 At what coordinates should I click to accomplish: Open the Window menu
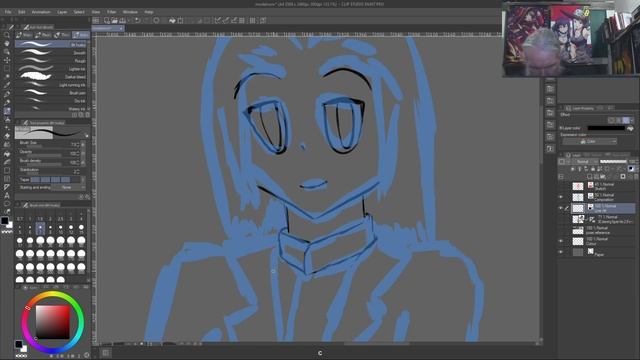point(130,12)
